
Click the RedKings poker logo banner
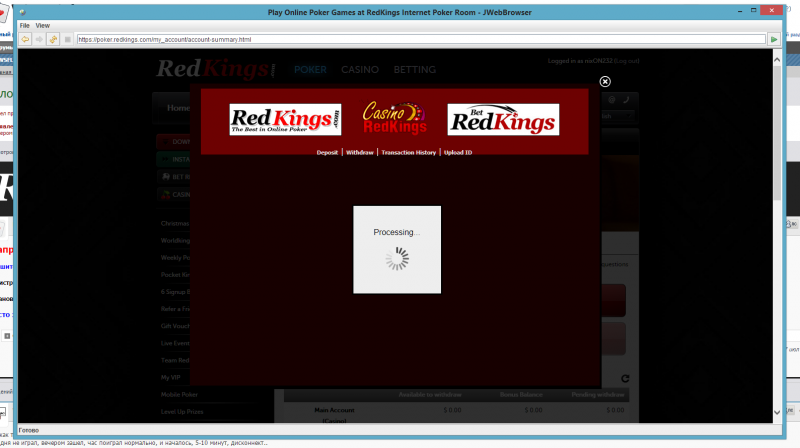(x=285, y=119)
